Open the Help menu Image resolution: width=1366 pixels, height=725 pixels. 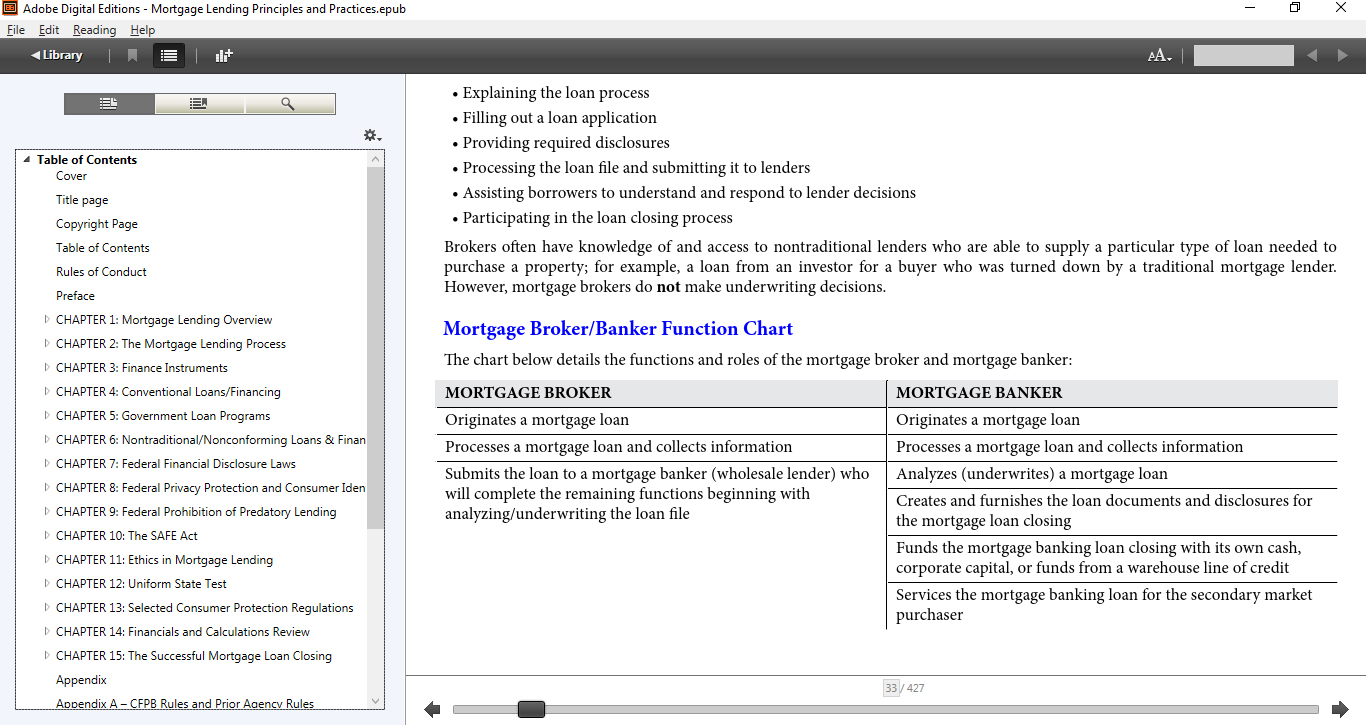pyautogui.click(x=142, y=30)
